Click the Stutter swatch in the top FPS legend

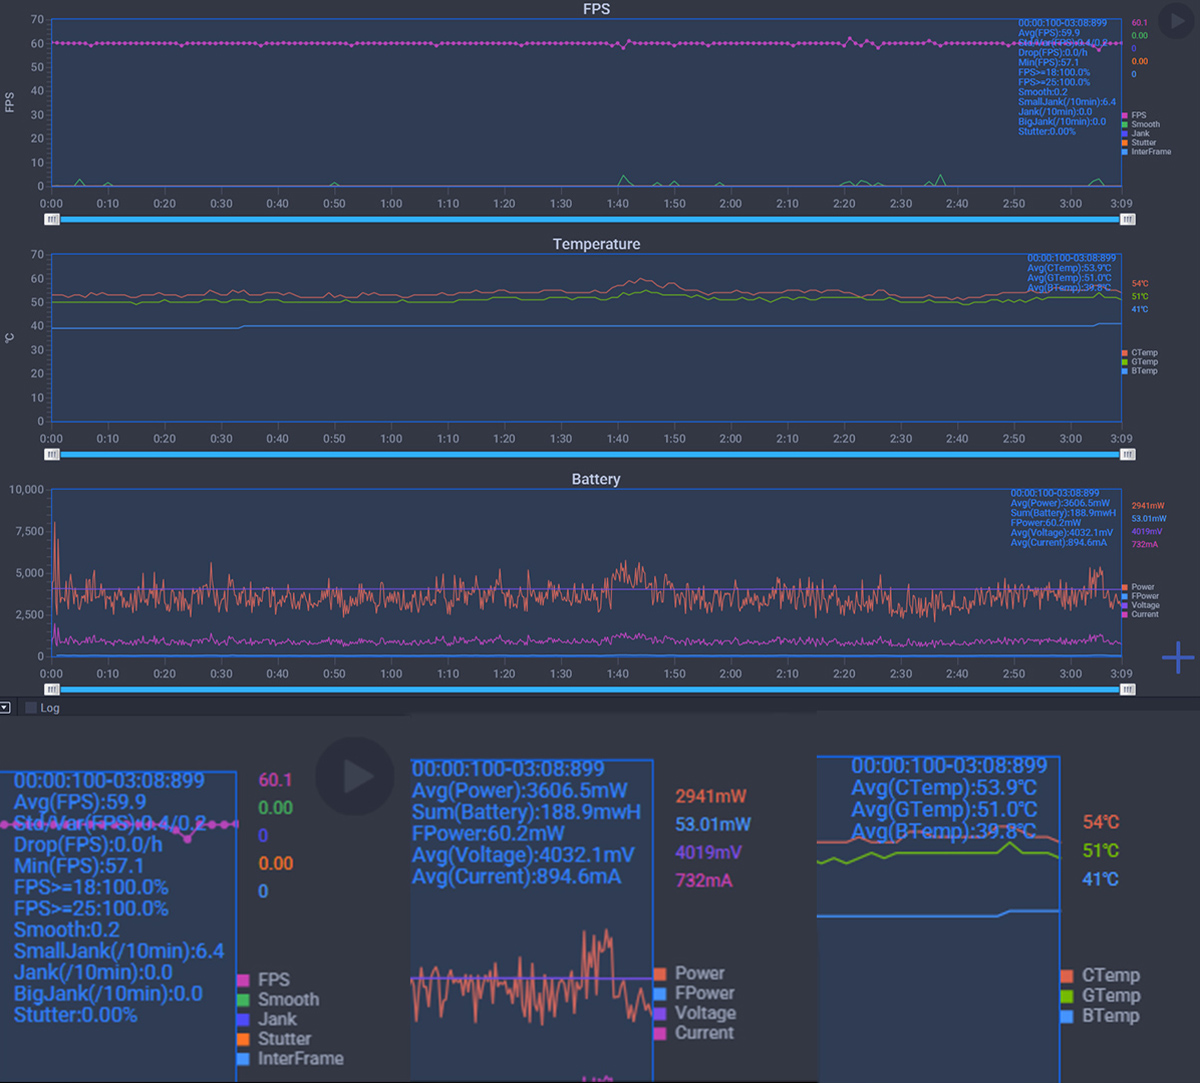(x=1125, y=143)
